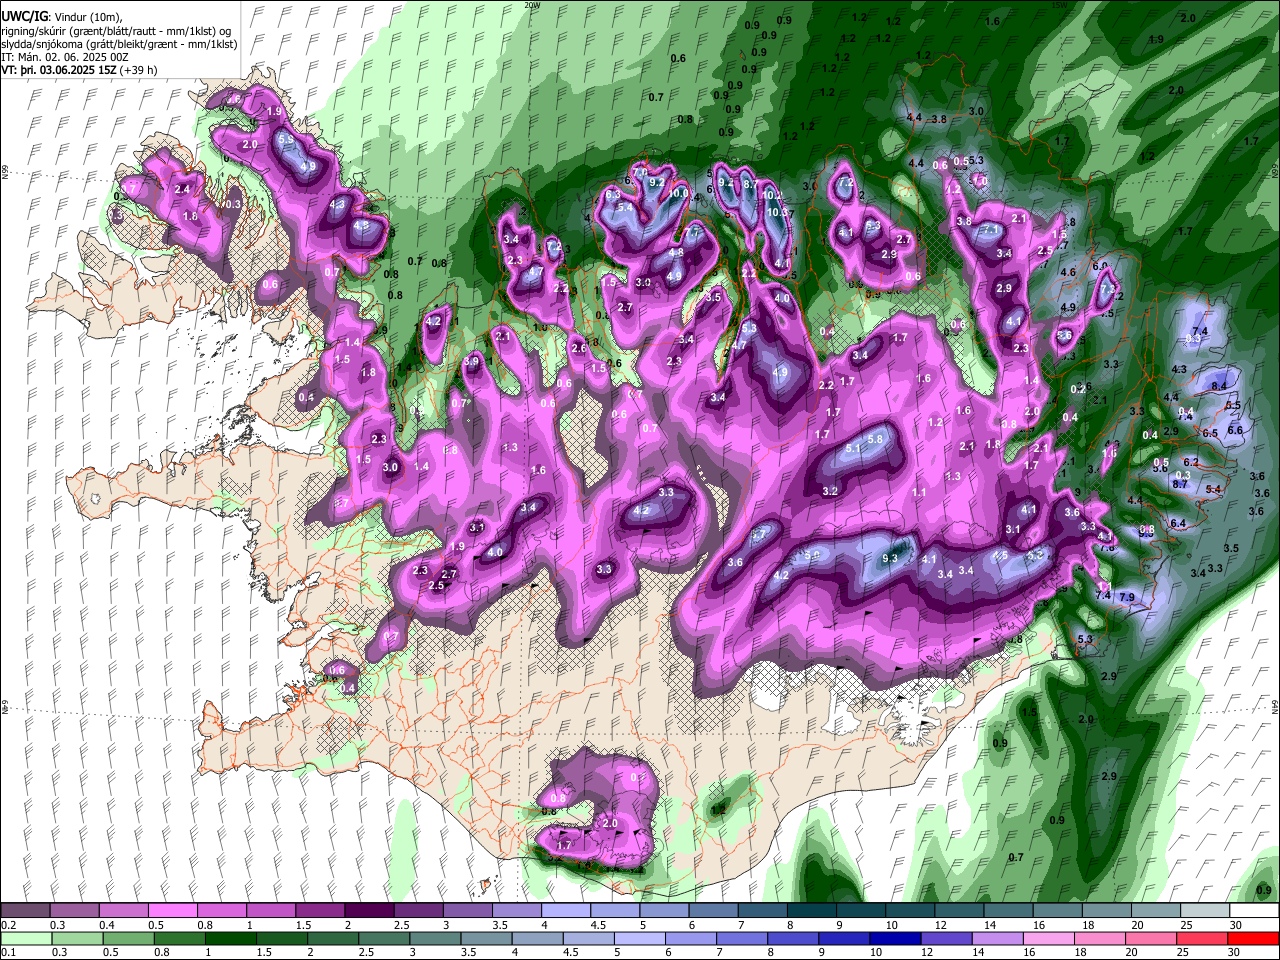Pick the red swatch labeled 30 in lower scale
The height and width of the screenshot is (960, 1280).
click(1252, 939)
